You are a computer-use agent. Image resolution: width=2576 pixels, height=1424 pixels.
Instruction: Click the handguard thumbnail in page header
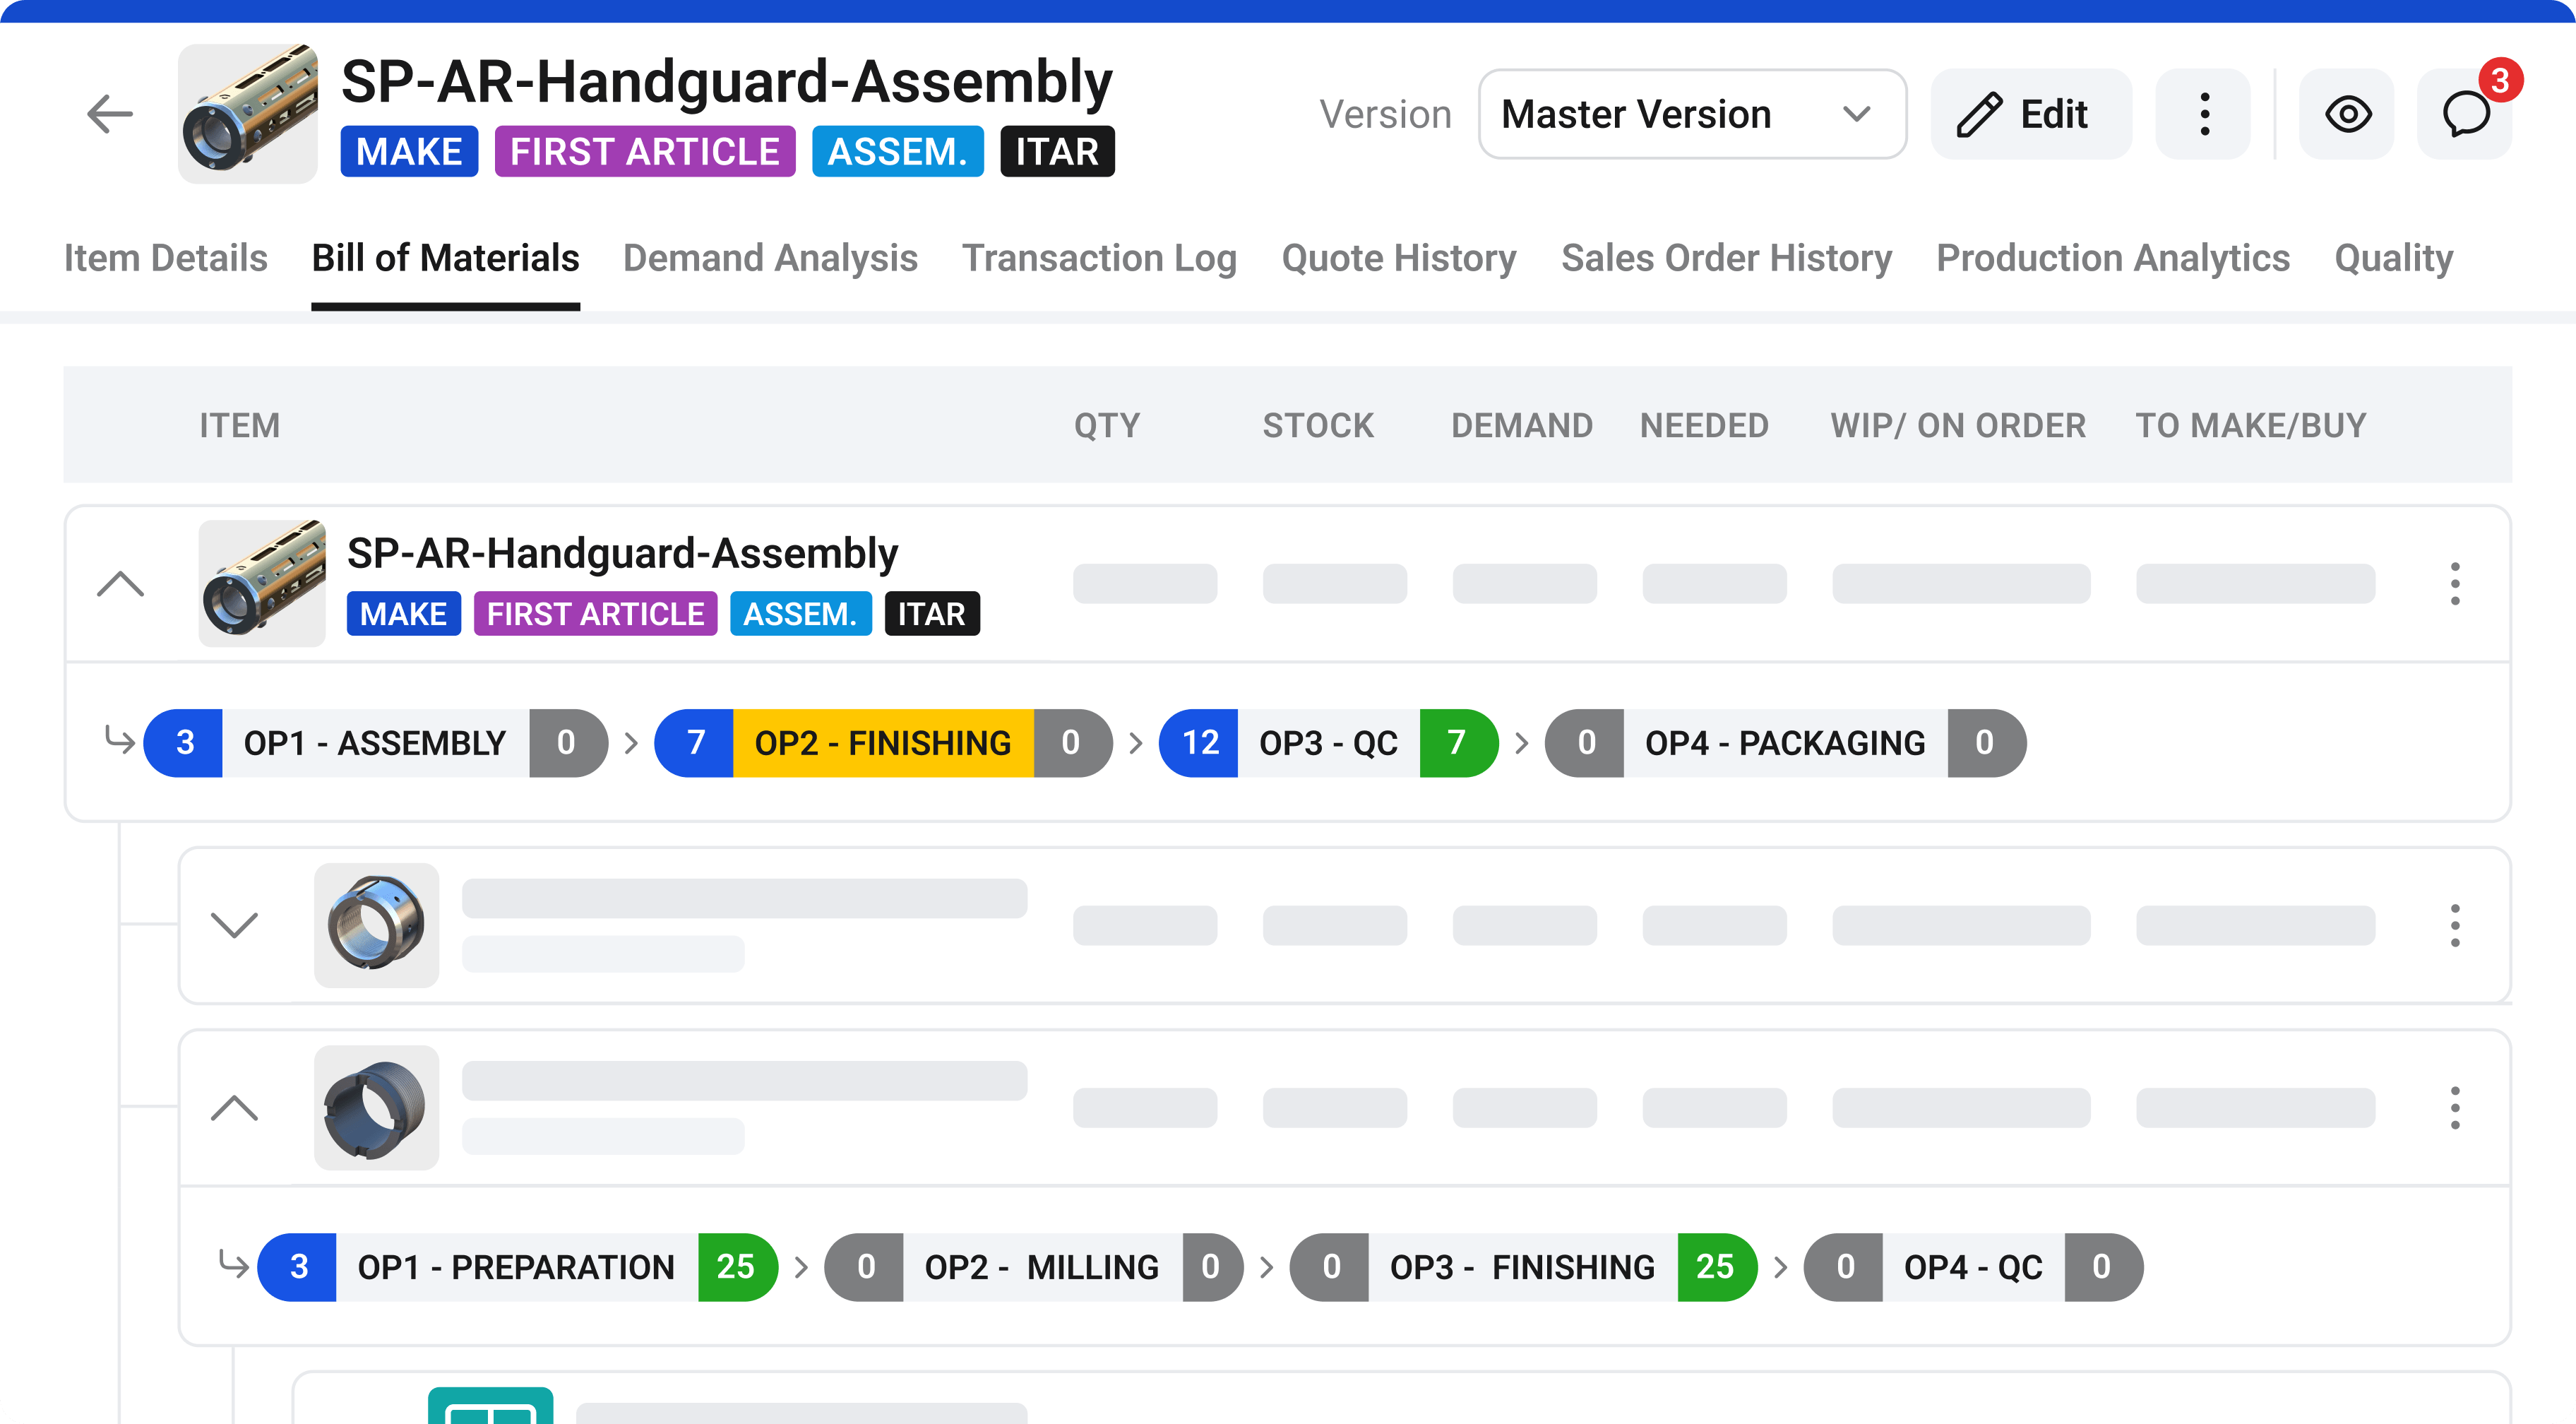coord(247,114)
